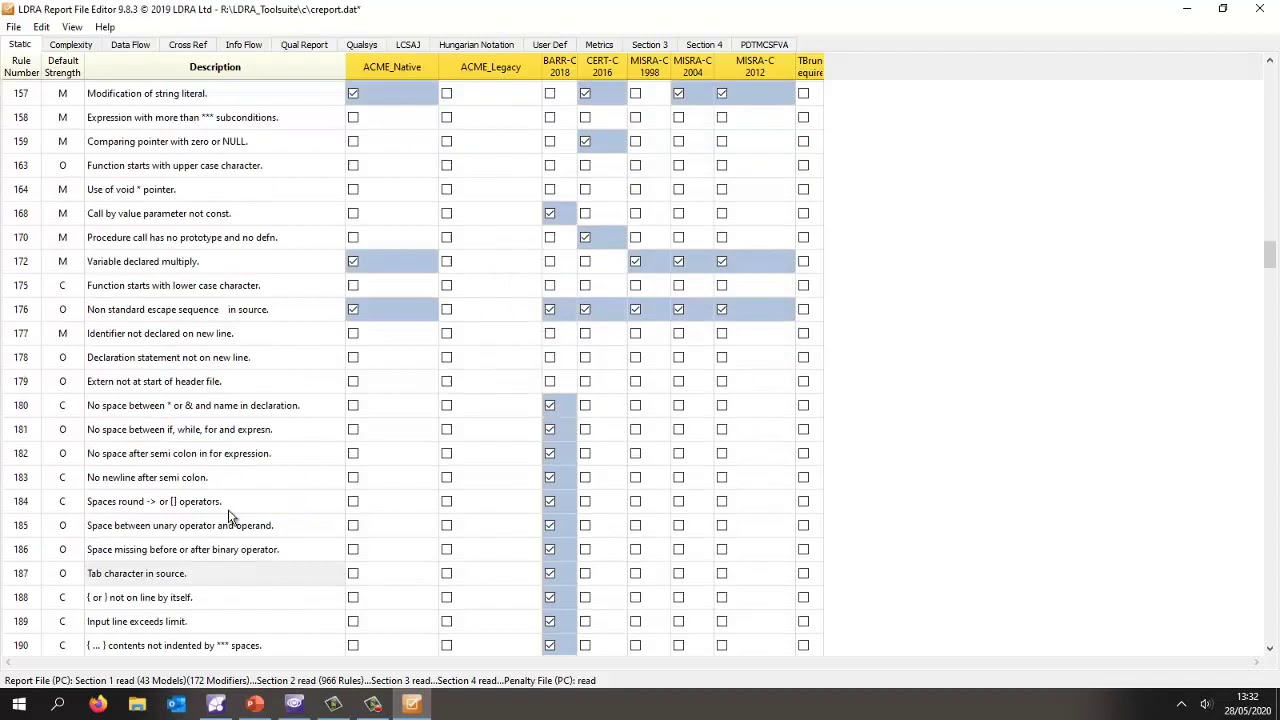Screen dimensions: 1280x720
Task: Launch Firefox from the taskbar
Action: click(x=97, y=704)
